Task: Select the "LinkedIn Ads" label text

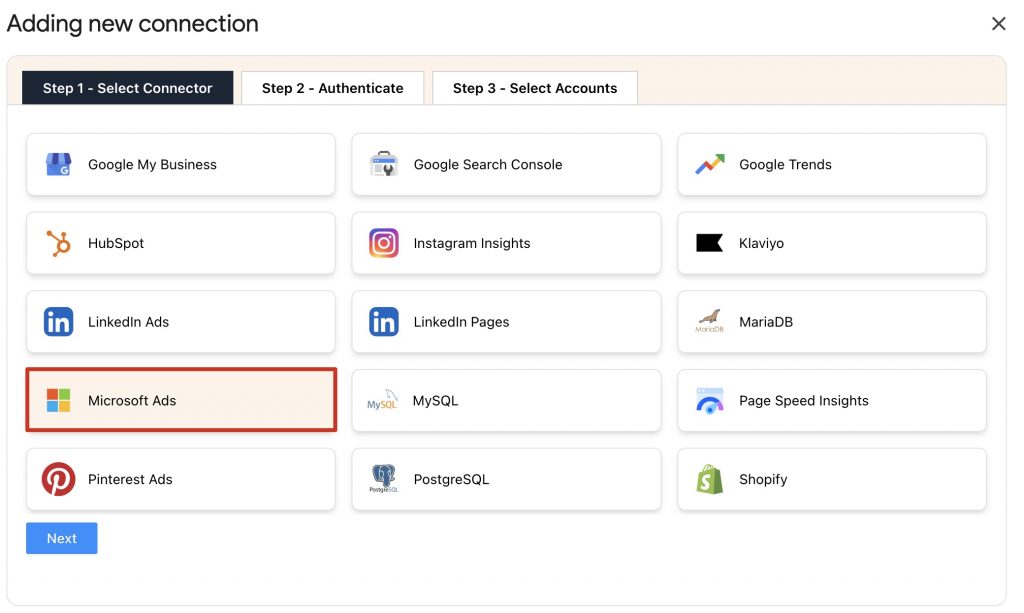Action: tap(128, 322)
